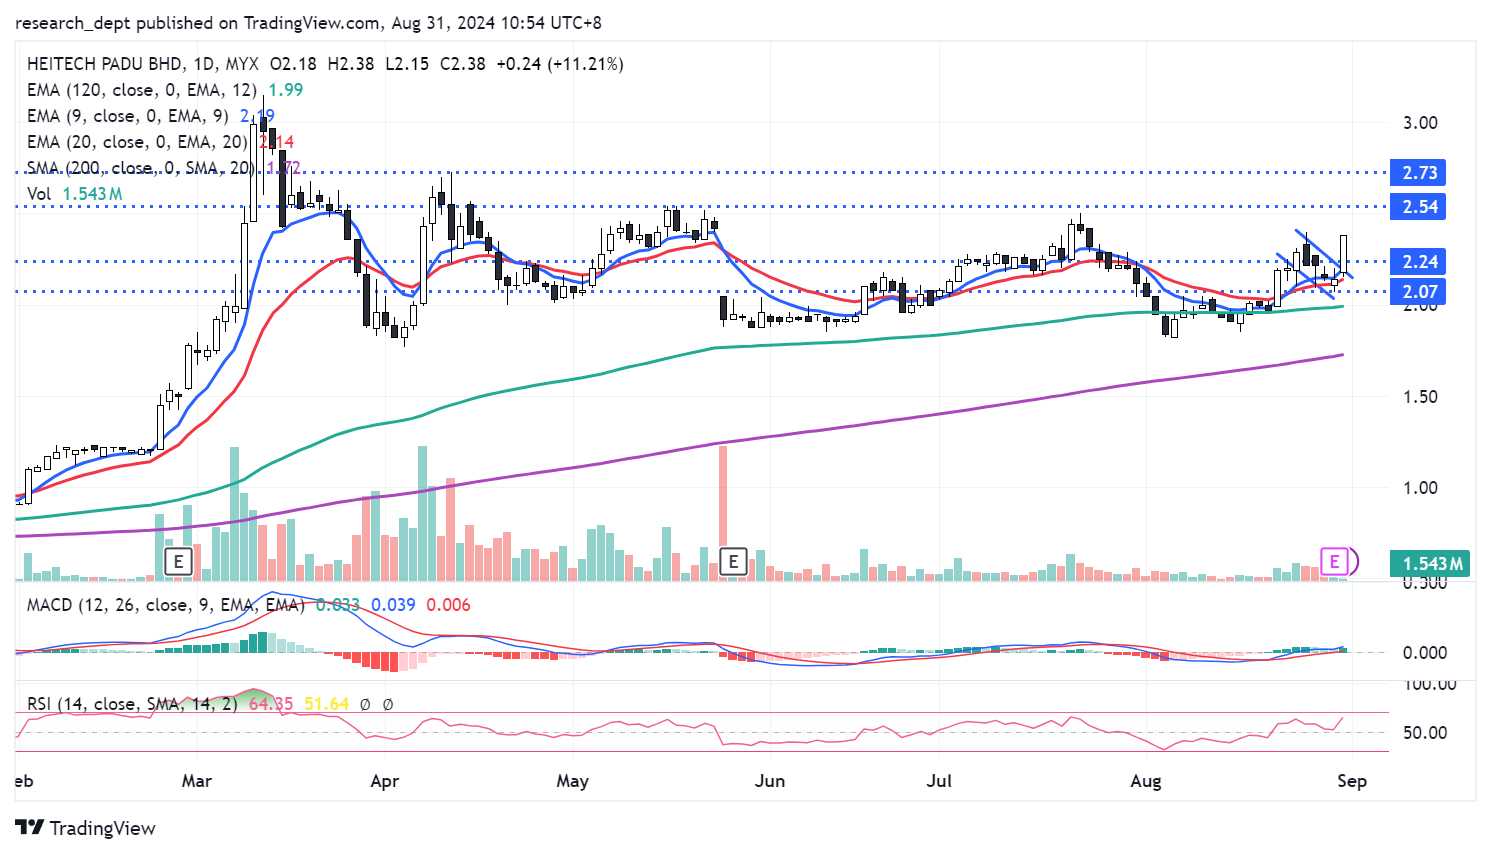Select the EMA 20 indicator legend
The image size is (1491, 854).
coord(136,142)
